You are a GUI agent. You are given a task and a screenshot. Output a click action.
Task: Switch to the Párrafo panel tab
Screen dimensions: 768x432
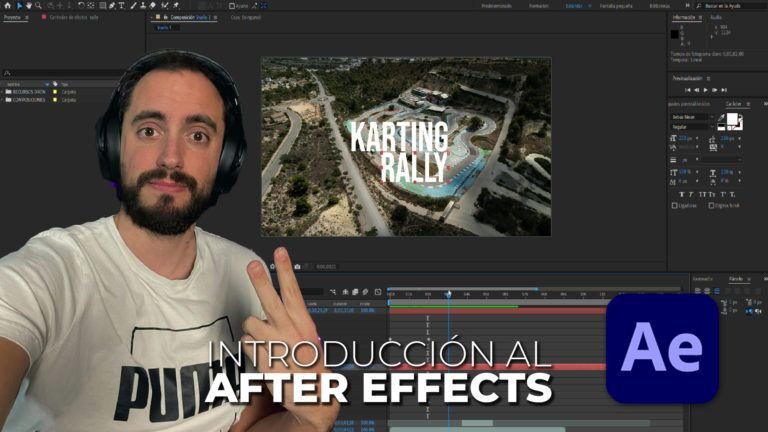click(x=736, y=279)
